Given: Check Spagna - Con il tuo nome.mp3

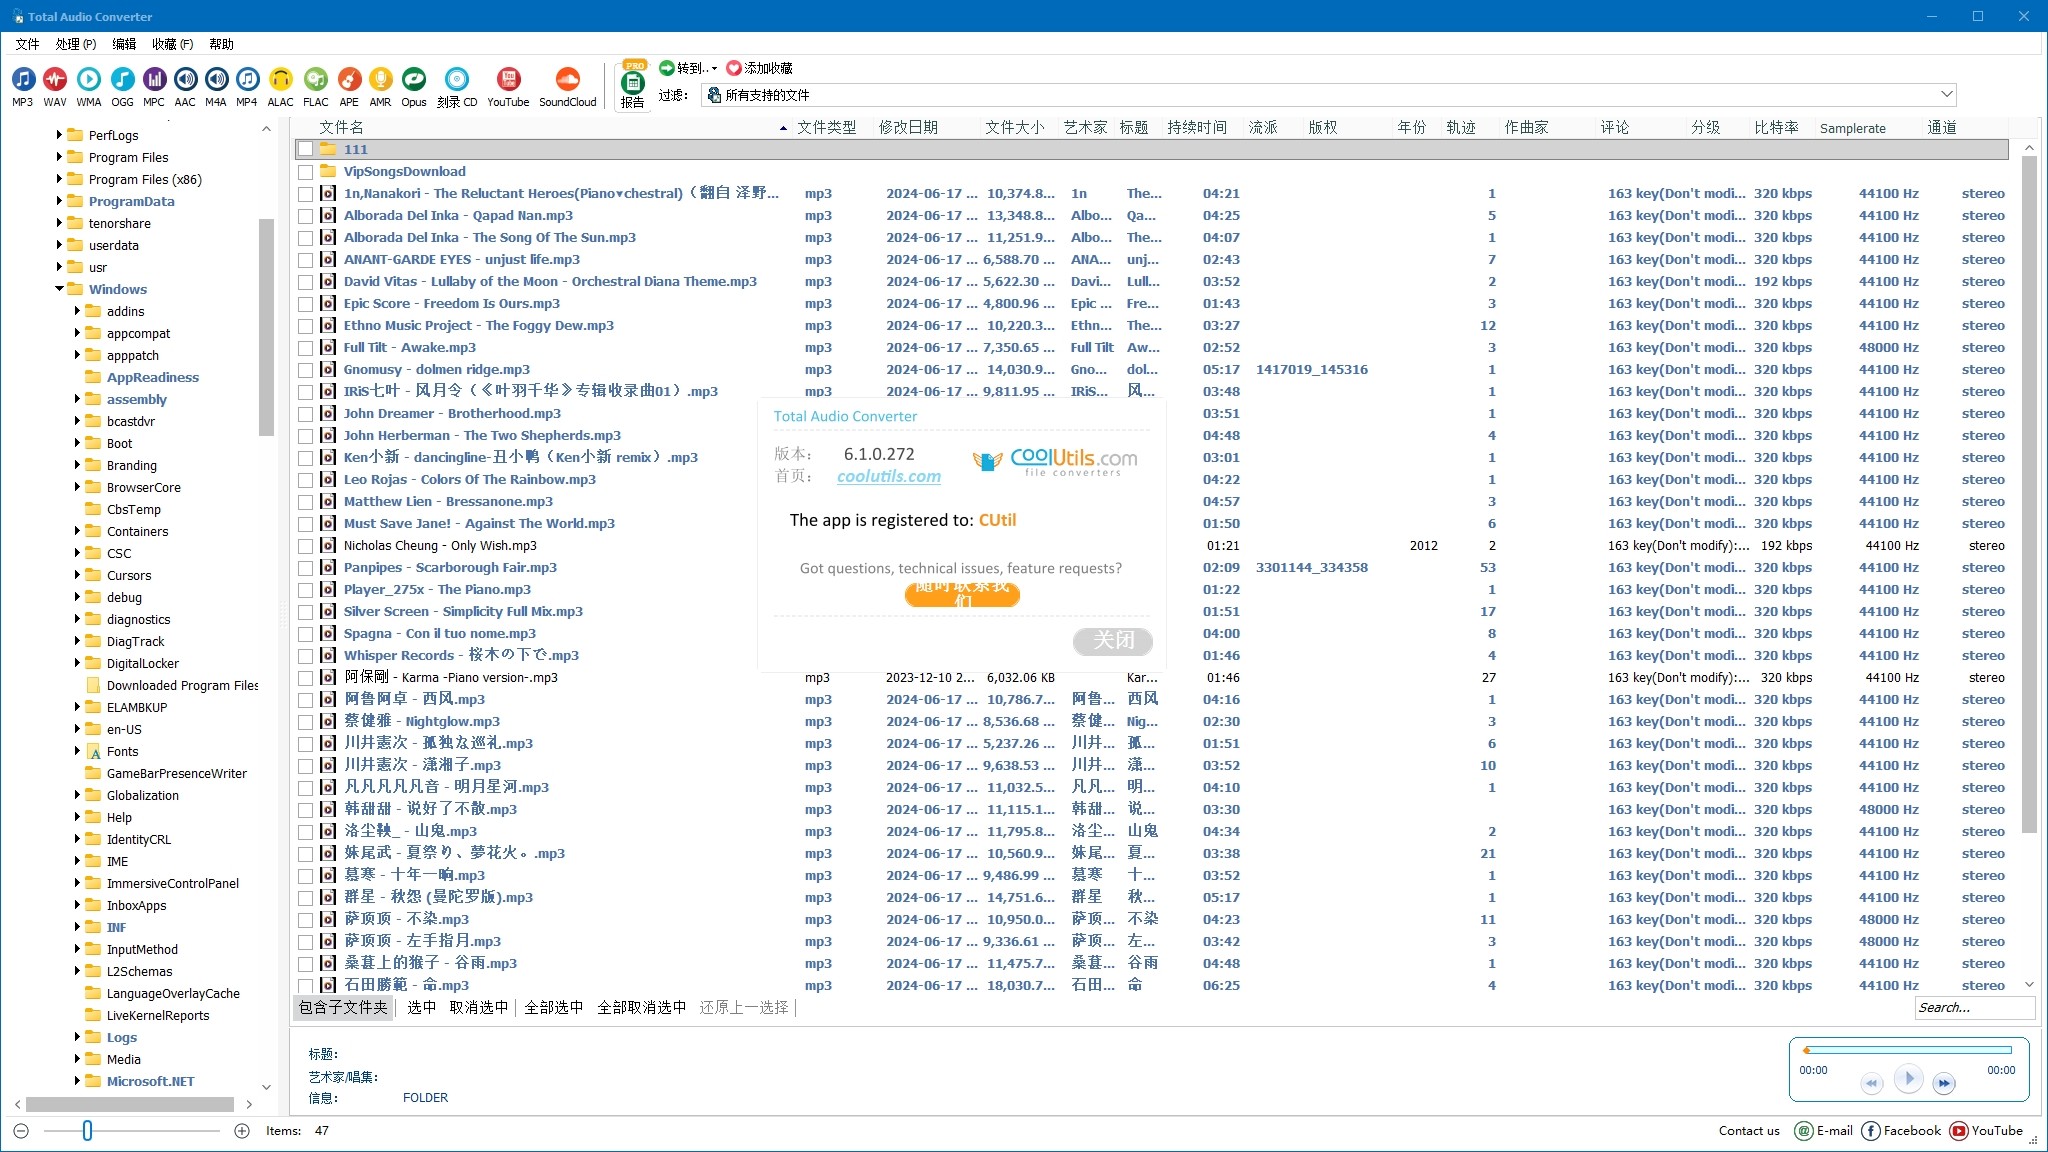Looking at the screenshot, I should (x=305, y=634).
